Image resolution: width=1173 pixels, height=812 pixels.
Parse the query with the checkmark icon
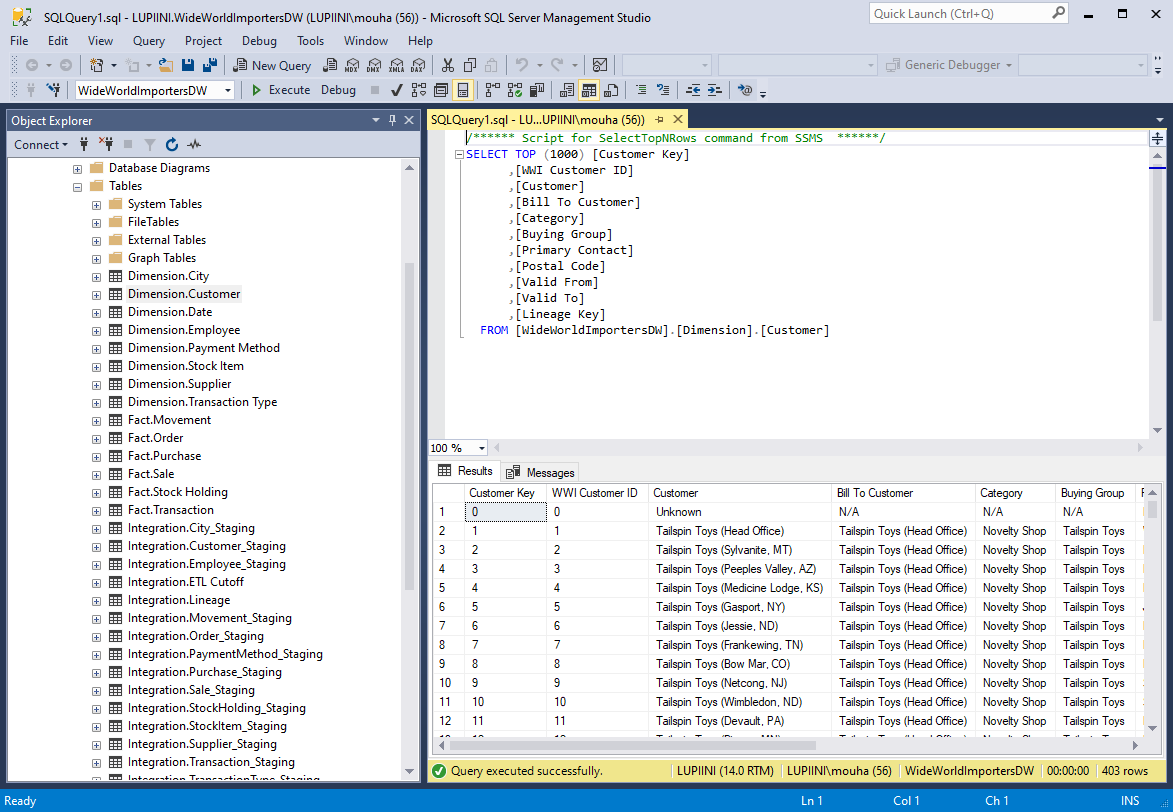point(396,91)
